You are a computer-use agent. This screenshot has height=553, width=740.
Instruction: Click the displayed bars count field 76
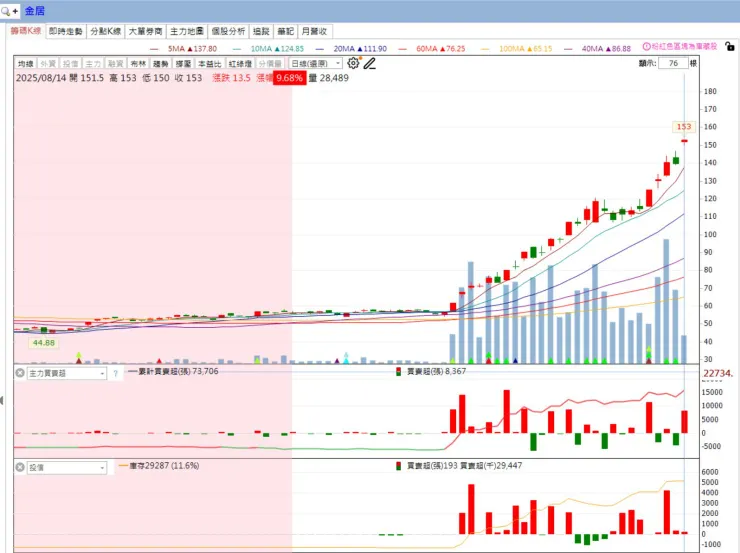click(673, 63)
